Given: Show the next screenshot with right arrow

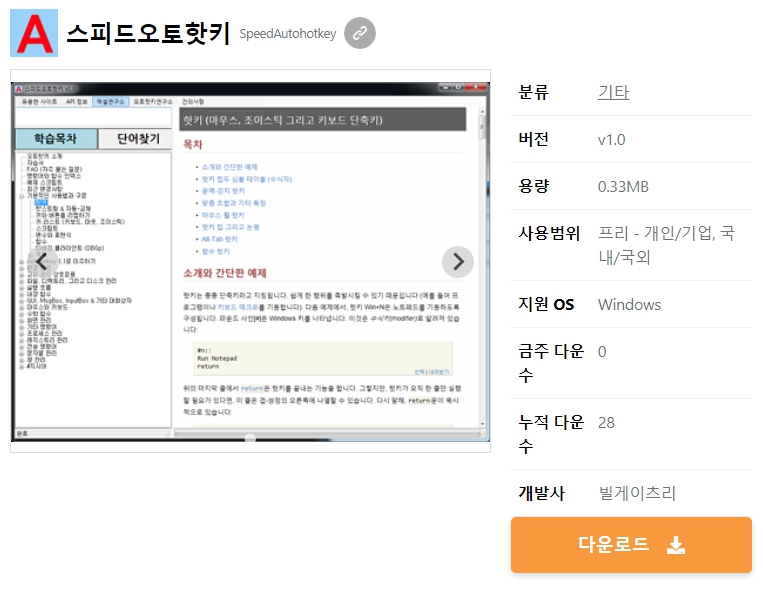Looking at the screenshot, I should pyautogui.click(x=458, y=262).
